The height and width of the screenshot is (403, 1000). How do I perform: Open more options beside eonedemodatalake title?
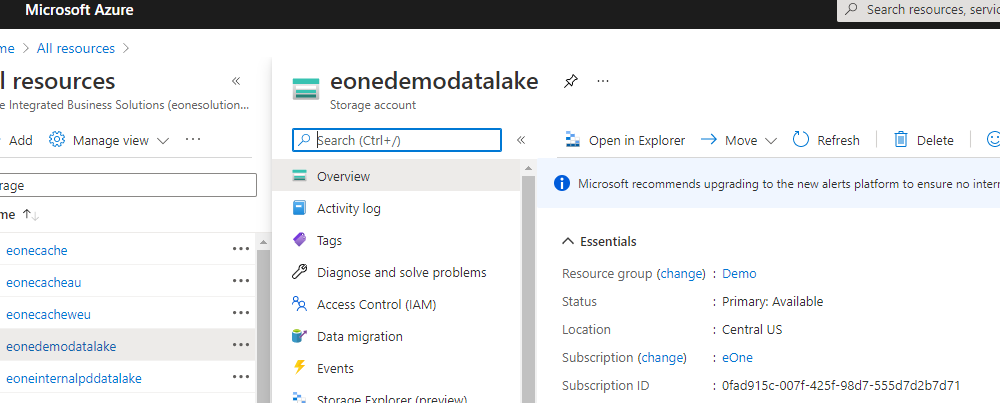coord(603,81)
